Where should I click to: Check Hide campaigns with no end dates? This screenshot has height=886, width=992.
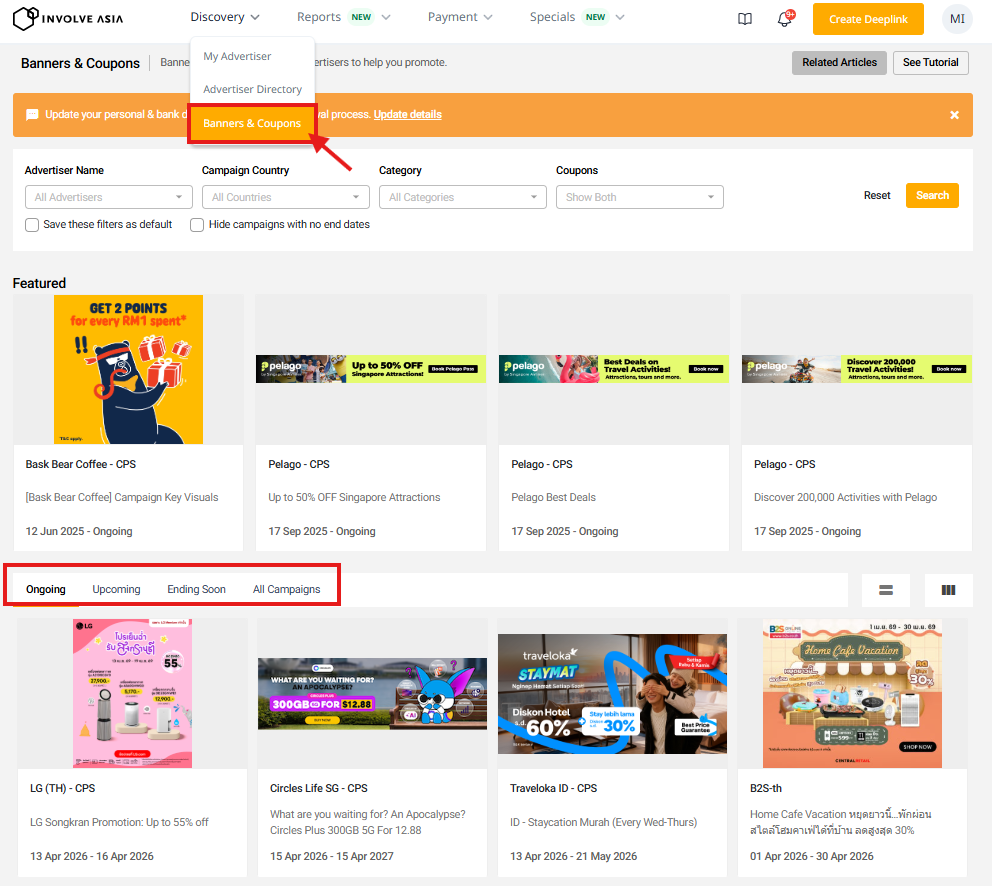(197, 225)
